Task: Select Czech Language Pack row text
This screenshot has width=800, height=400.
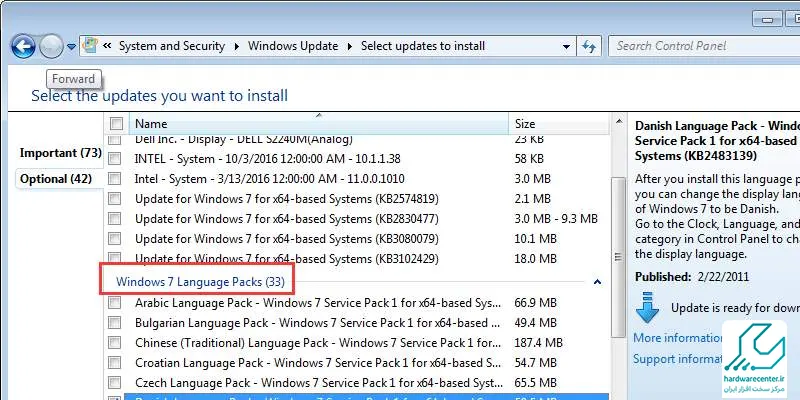Action: [x=317, y=383]
